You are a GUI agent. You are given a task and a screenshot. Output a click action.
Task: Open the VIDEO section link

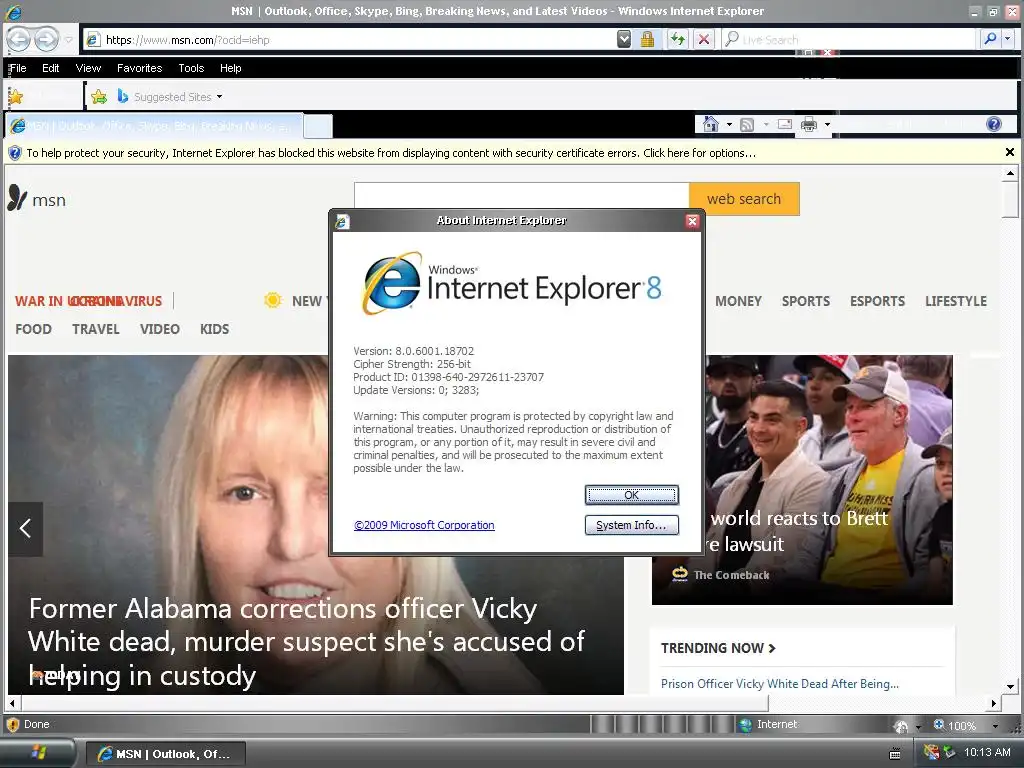(159, 329)
